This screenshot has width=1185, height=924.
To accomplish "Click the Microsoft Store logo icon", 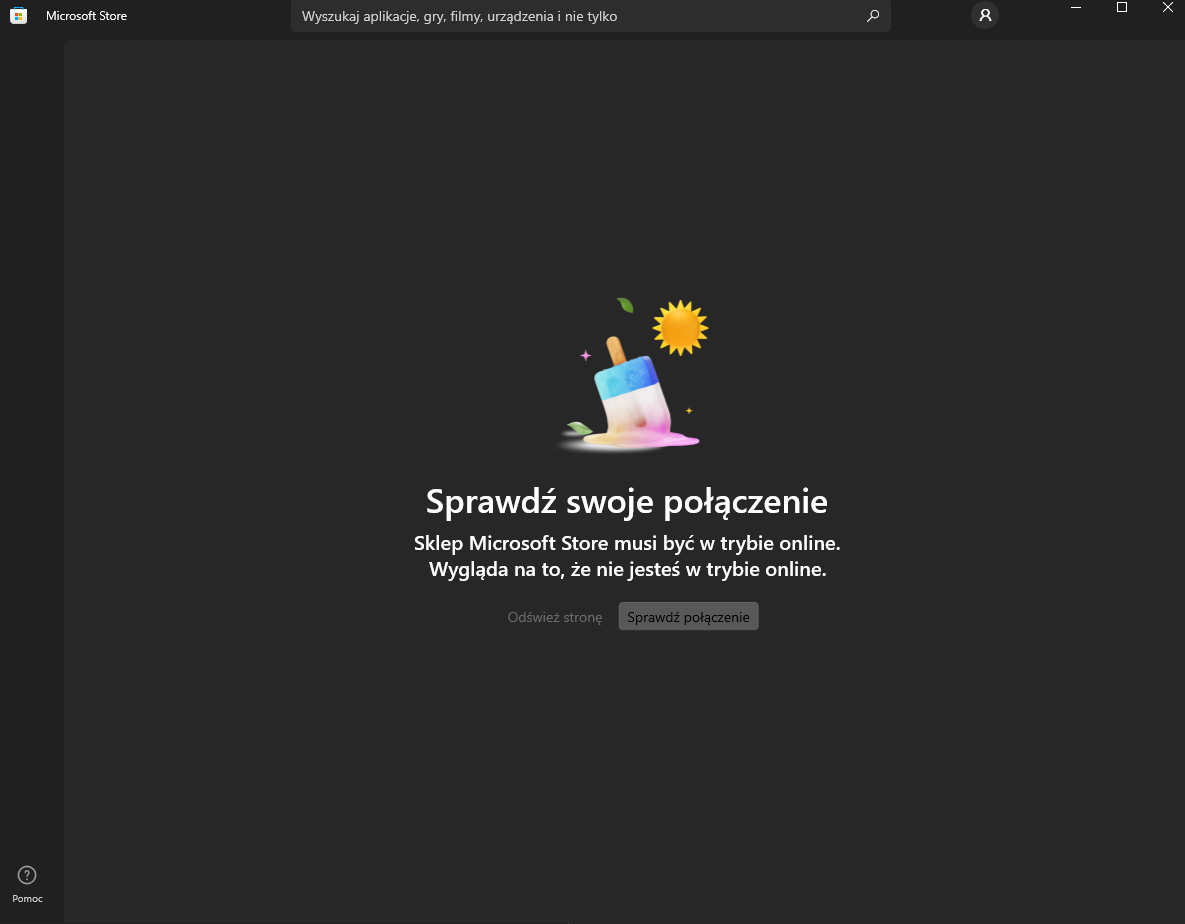I will (x=18, y=15).
